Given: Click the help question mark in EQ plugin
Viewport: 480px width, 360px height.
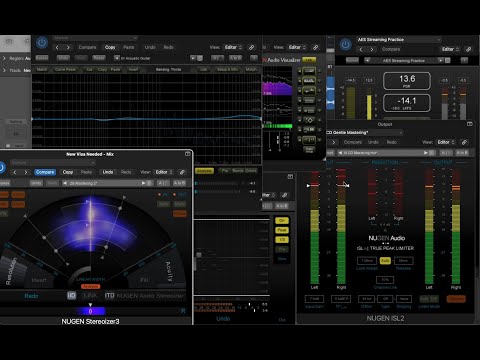Looking at the screenshot, I should click(x=254, y=58).
